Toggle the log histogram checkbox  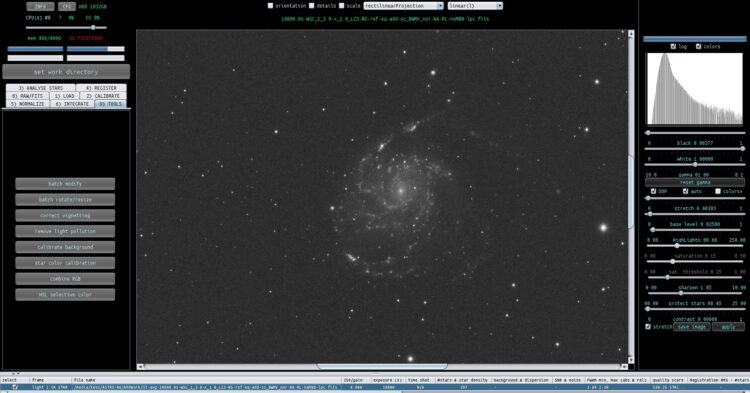pos(673,46)
